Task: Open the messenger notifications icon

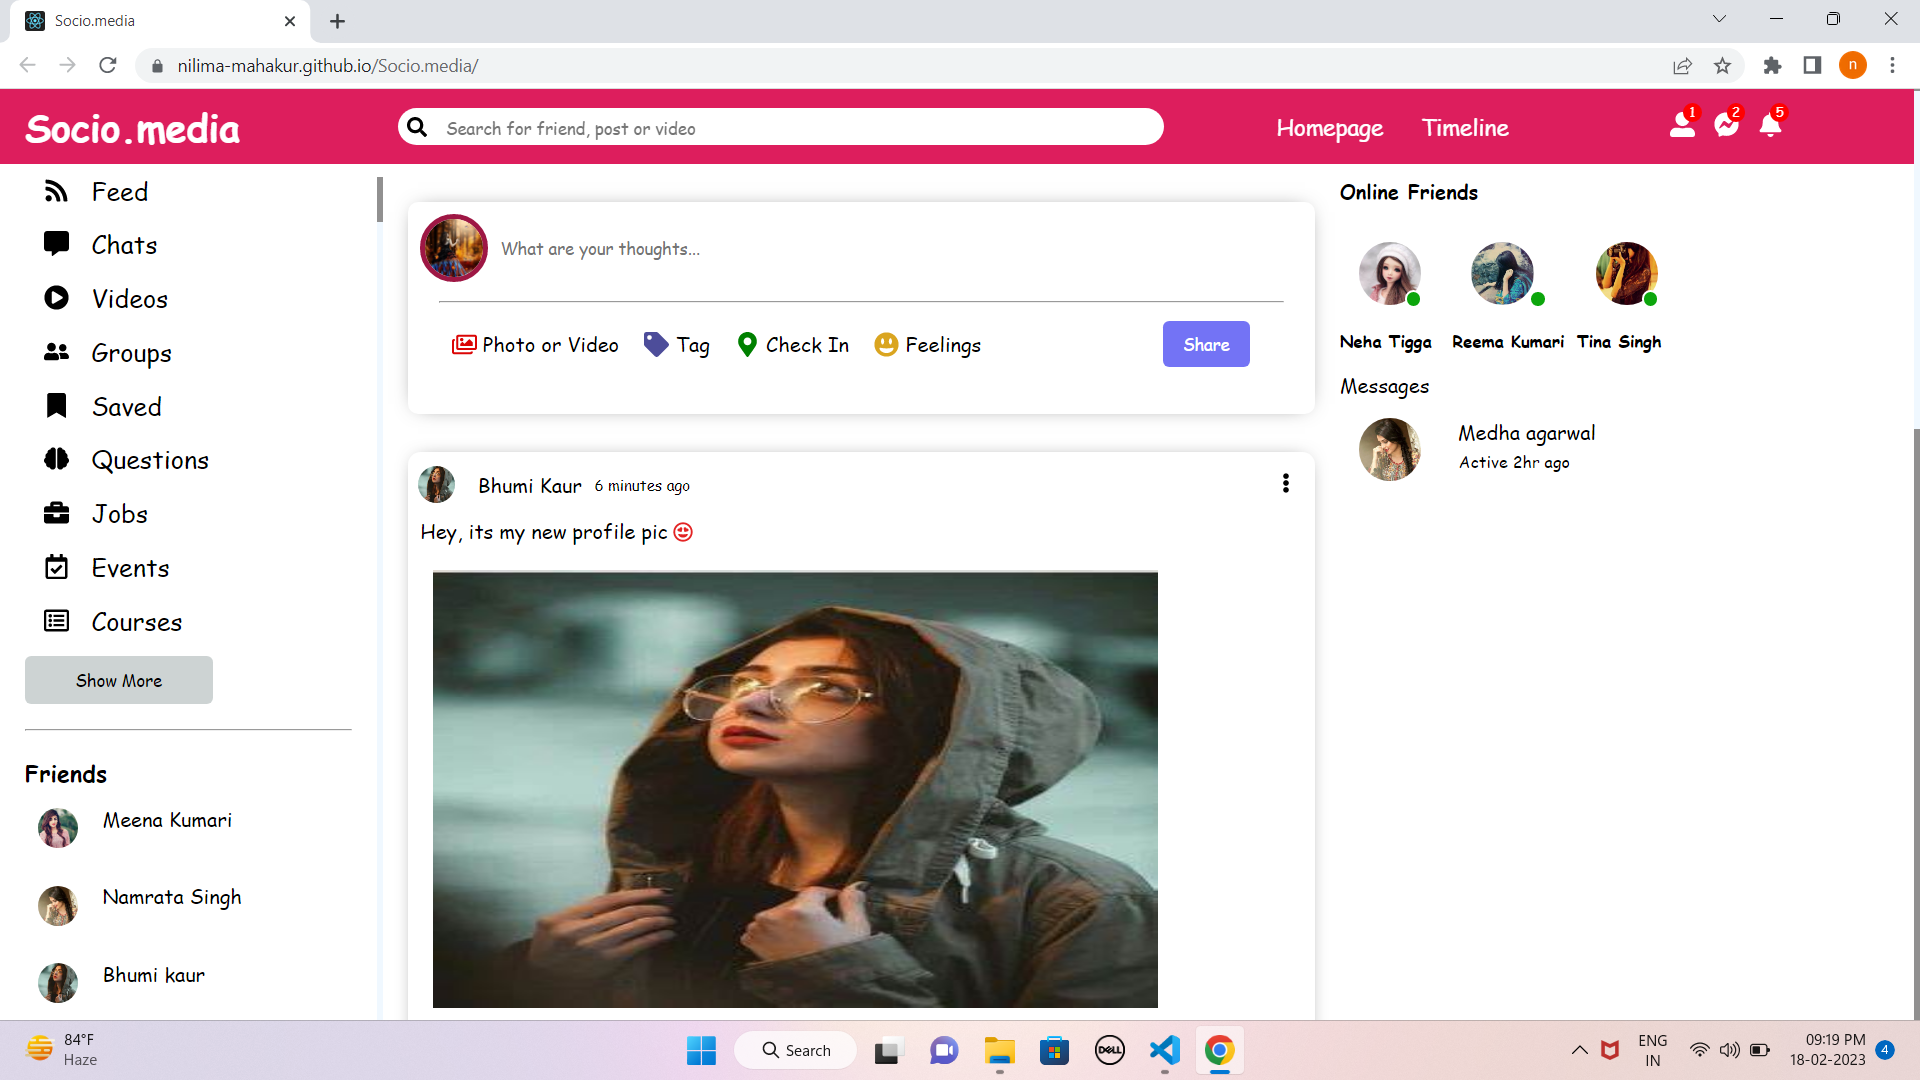Action: (x=1726, y=126)
